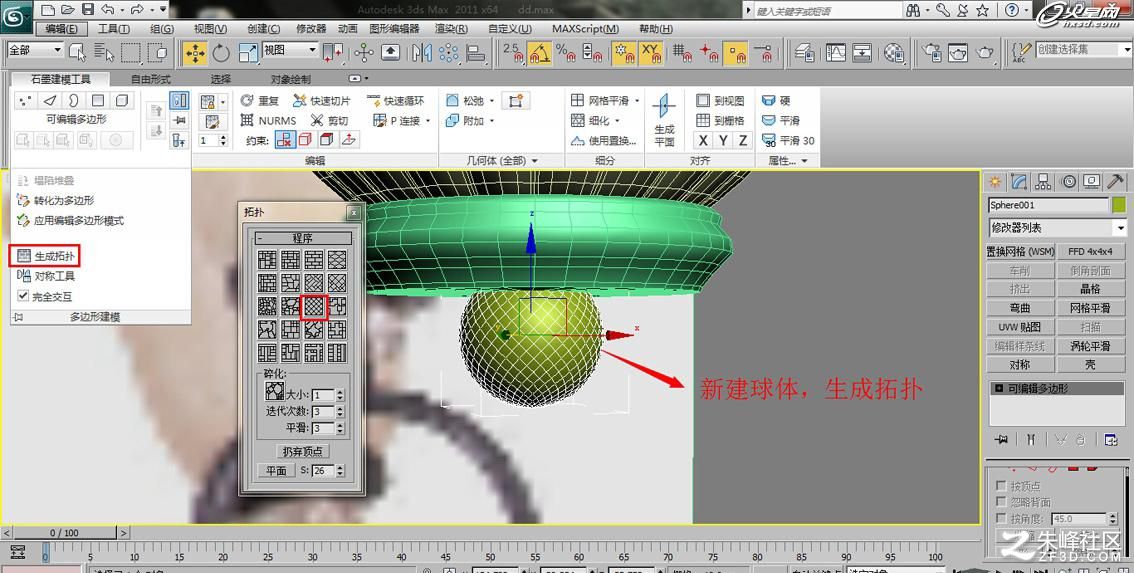Open the Utilities hammer panel tab
The image size is (1134, 573).
coord(1116,182)
